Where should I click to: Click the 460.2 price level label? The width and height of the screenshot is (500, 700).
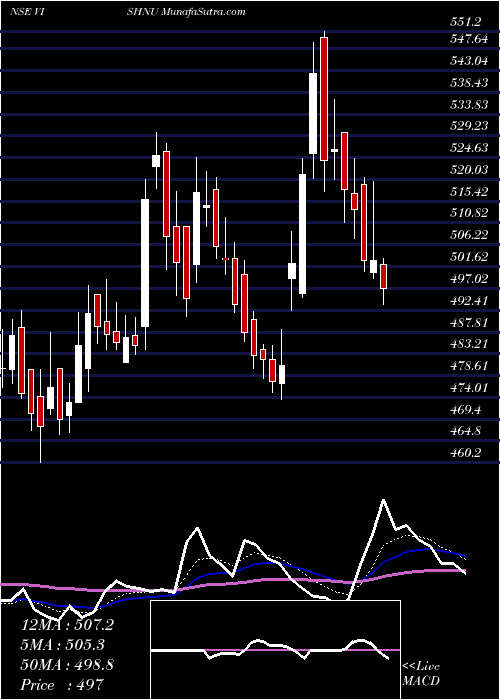(468, 453)
